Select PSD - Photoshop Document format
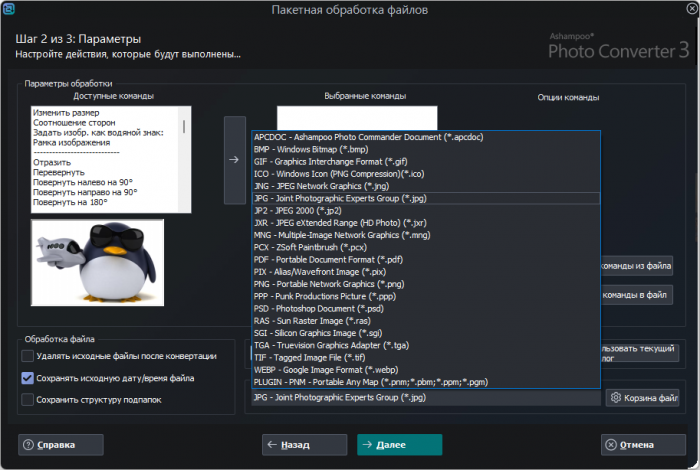700x470 pixels. coord(426,308)
